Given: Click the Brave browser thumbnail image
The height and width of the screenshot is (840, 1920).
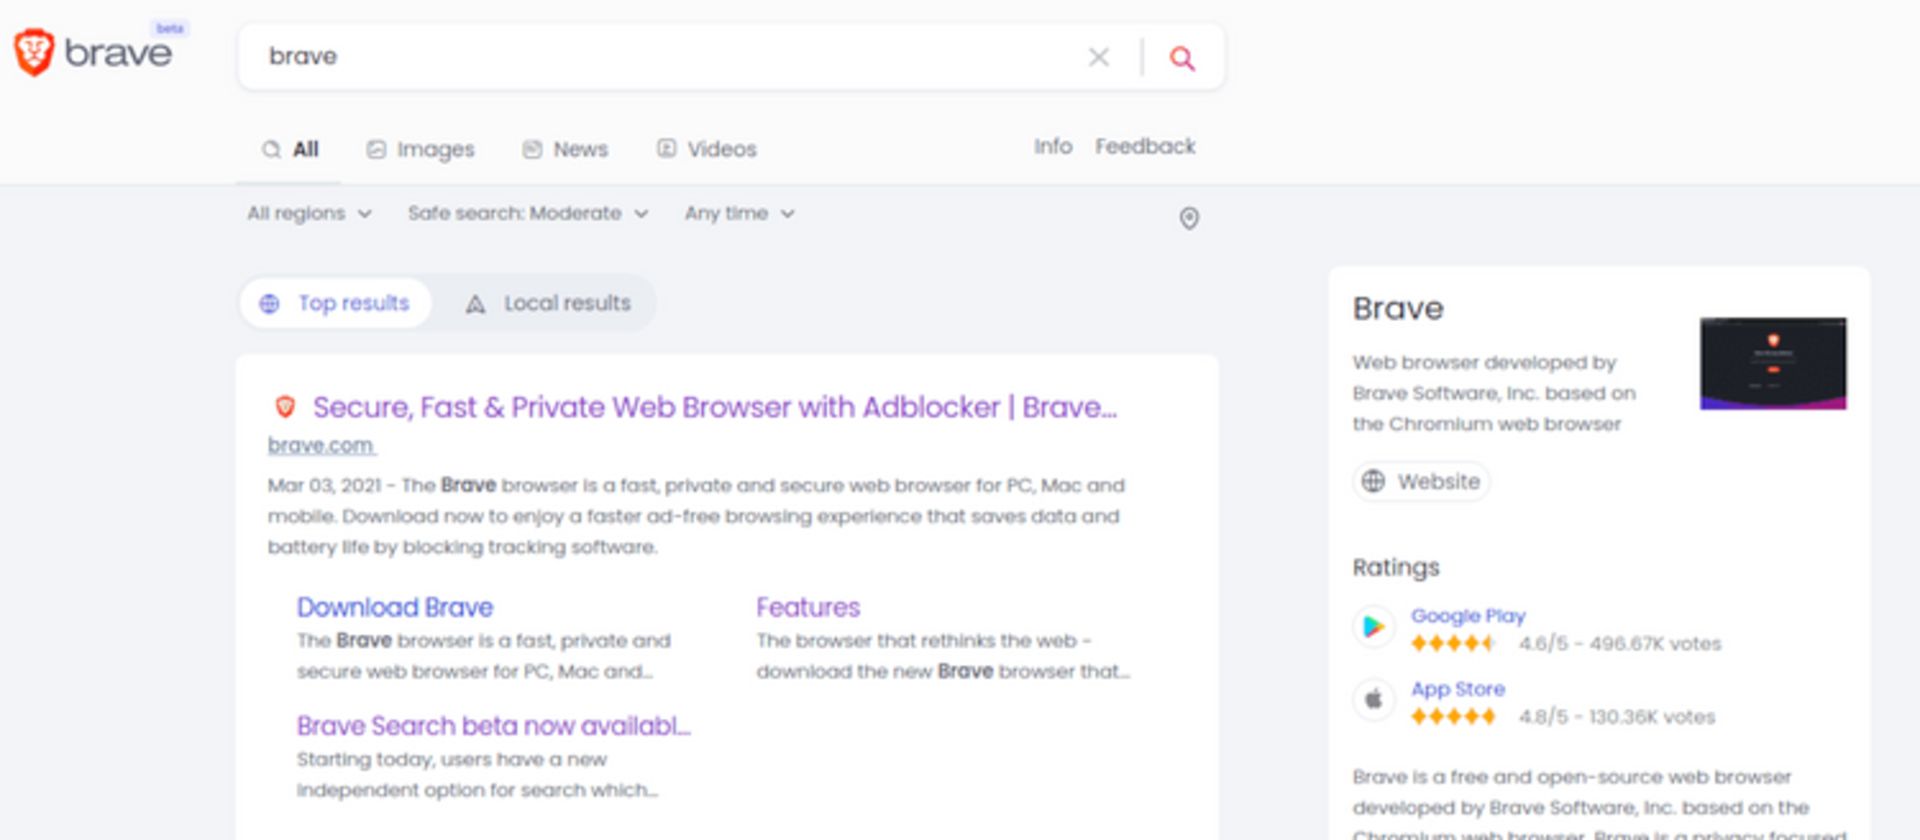Looking at the screenshot, I should point(1772,363).
